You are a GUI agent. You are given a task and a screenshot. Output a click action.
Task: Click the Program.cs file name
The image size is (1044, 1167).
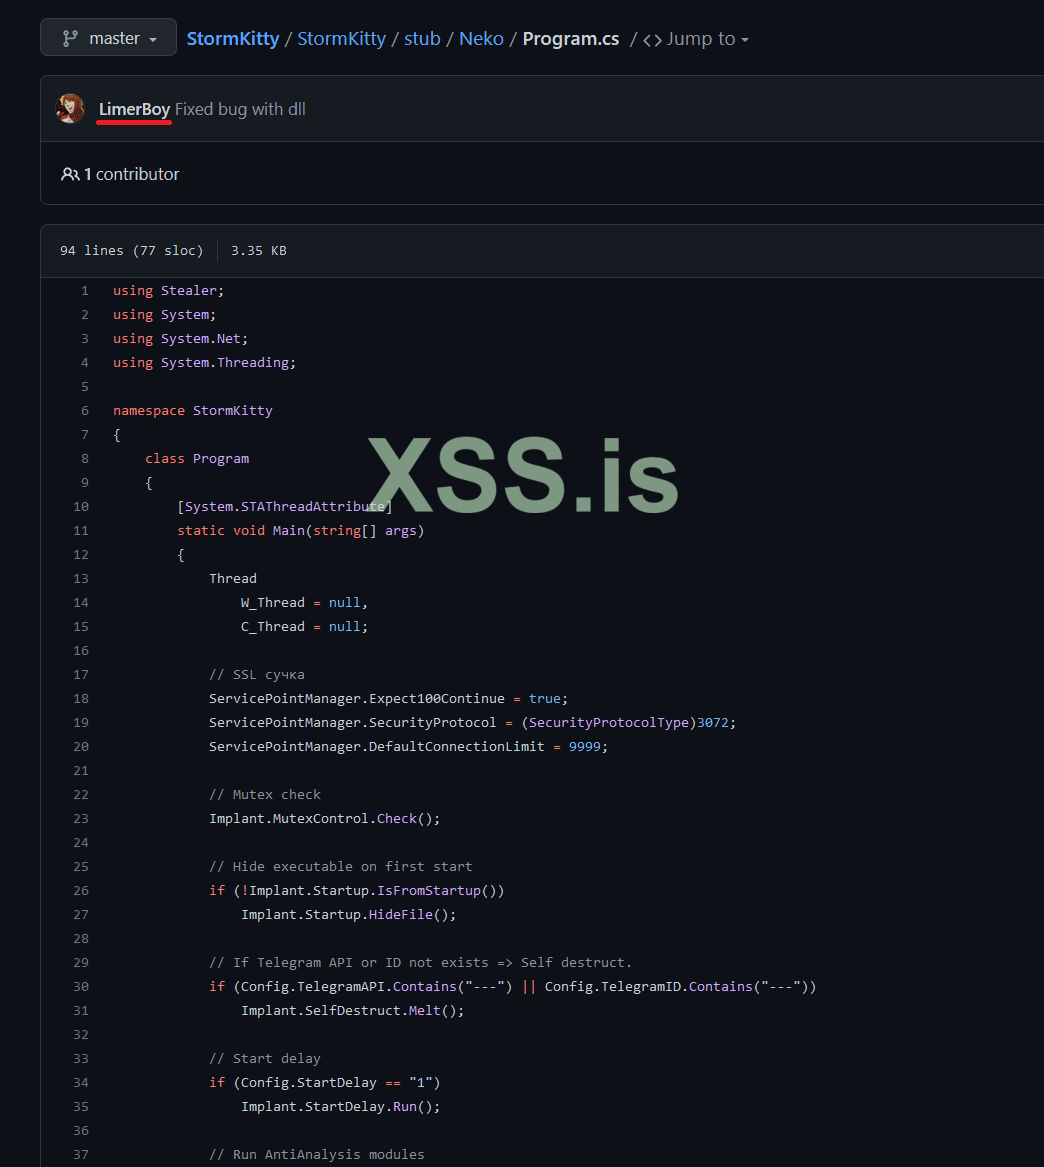tap(571, 39)
